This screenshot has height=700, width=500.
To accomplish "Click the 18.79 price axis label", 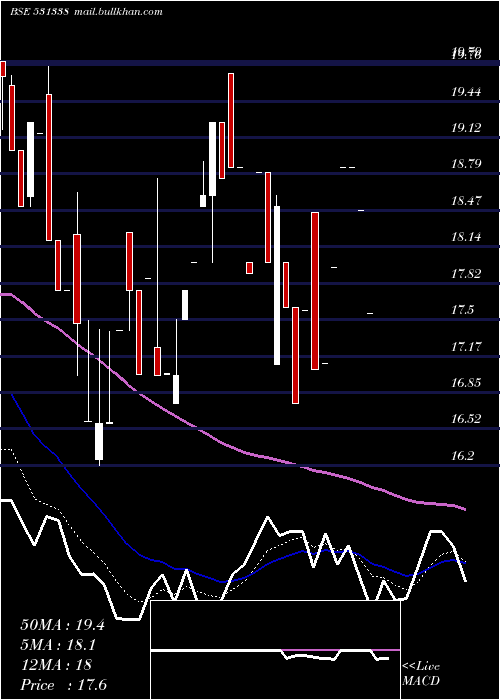I will point(466,164).
